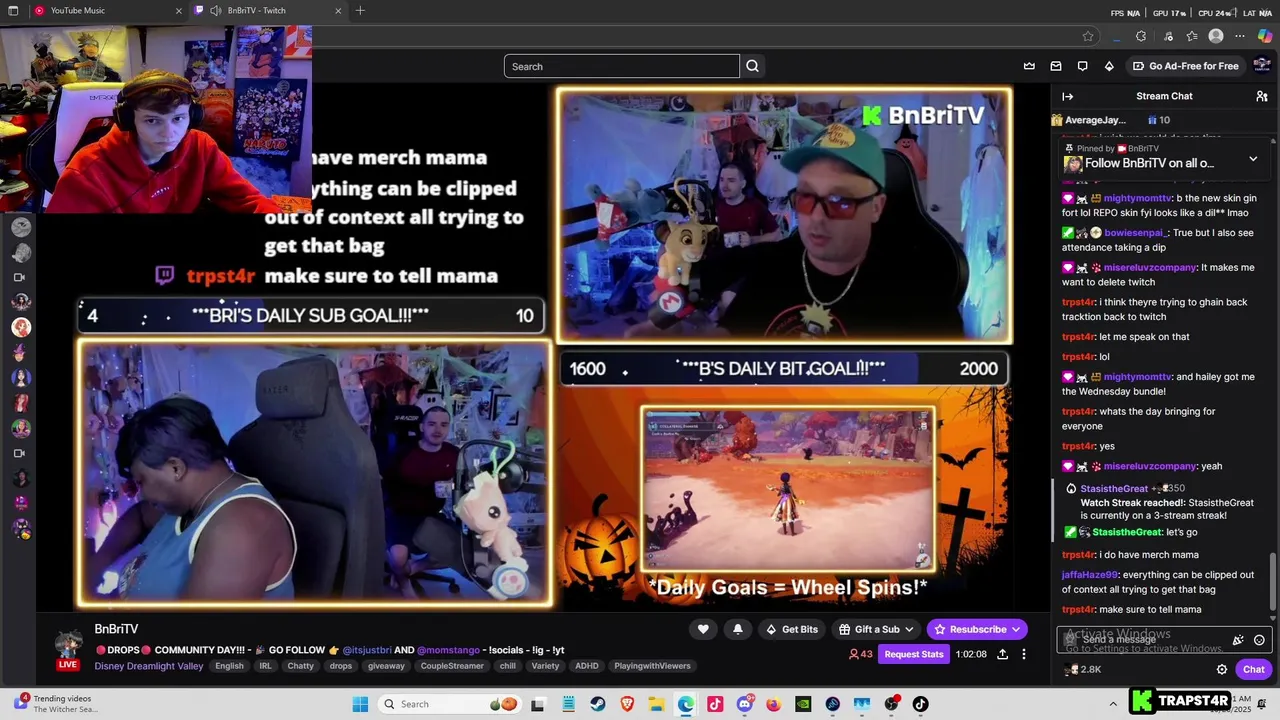Open the Gift a Sub dropdown
This screenshot has height=720, width=1280.
pos(876,629)
